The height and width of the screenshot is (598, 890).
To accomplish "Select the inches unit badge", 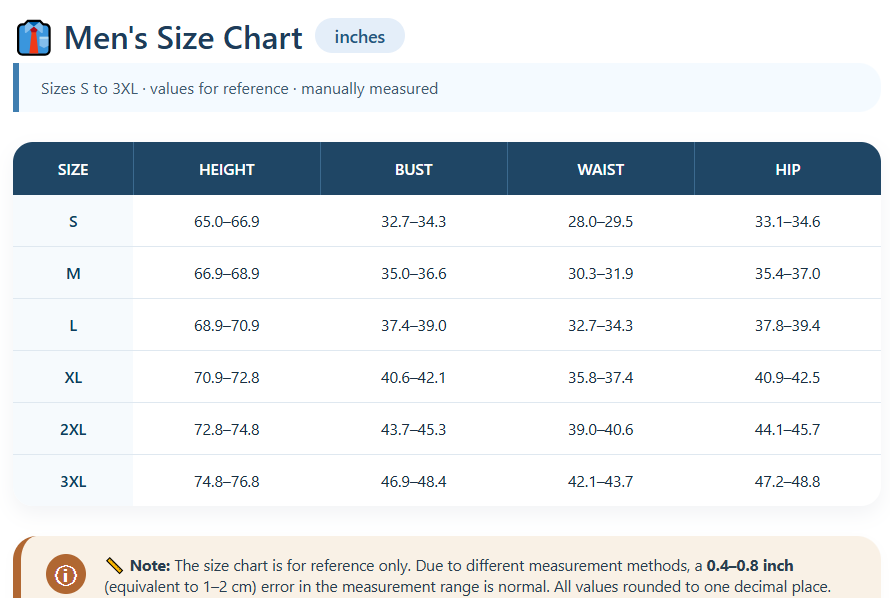I will click(360, 37).
